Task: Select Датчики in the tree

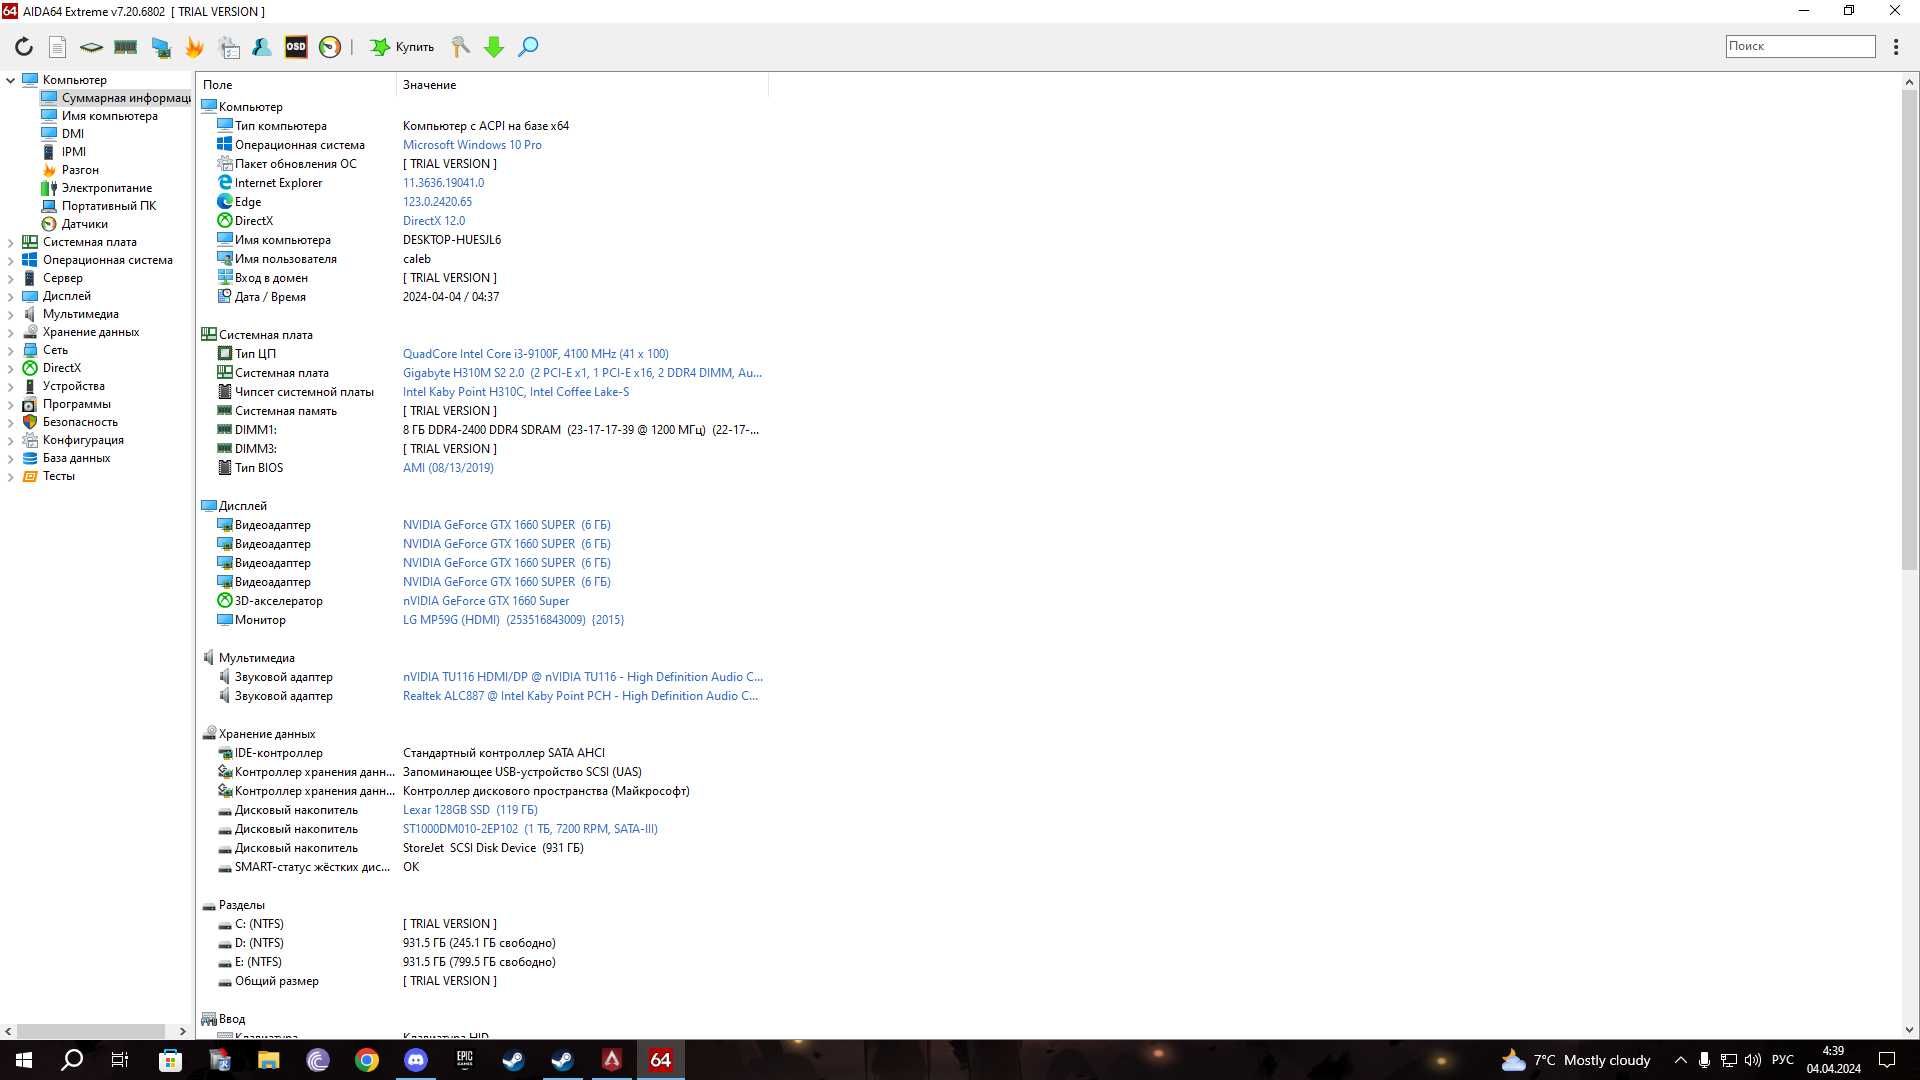Action: [x=75, y=224]
